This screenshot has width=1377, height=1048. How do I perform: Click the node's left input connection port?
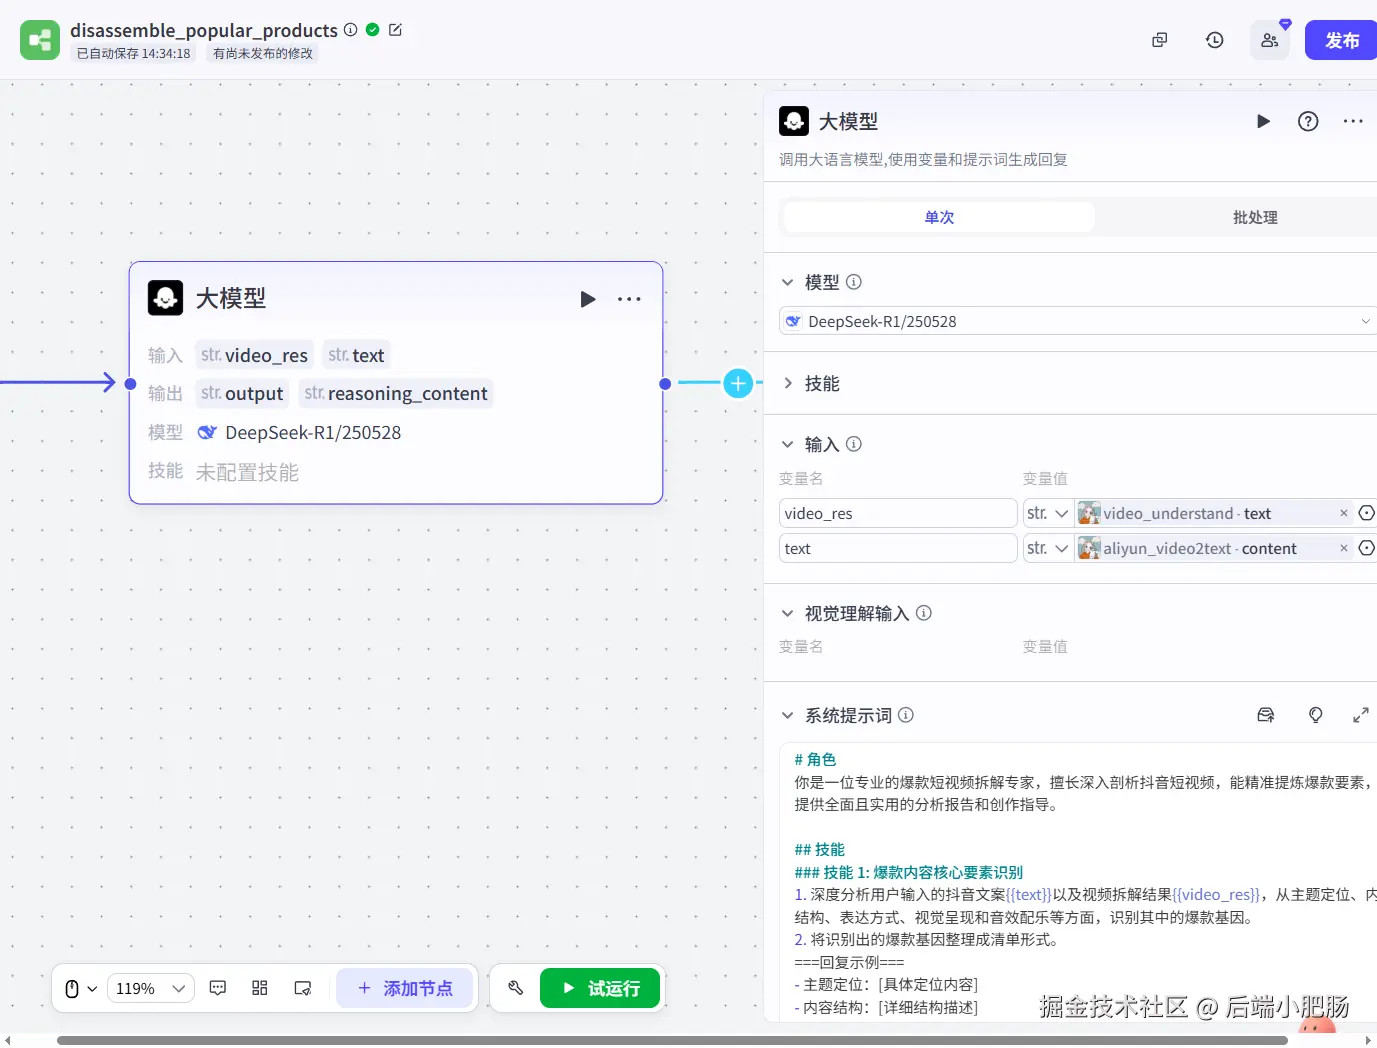pyautogui.click(x=130, y=383)
